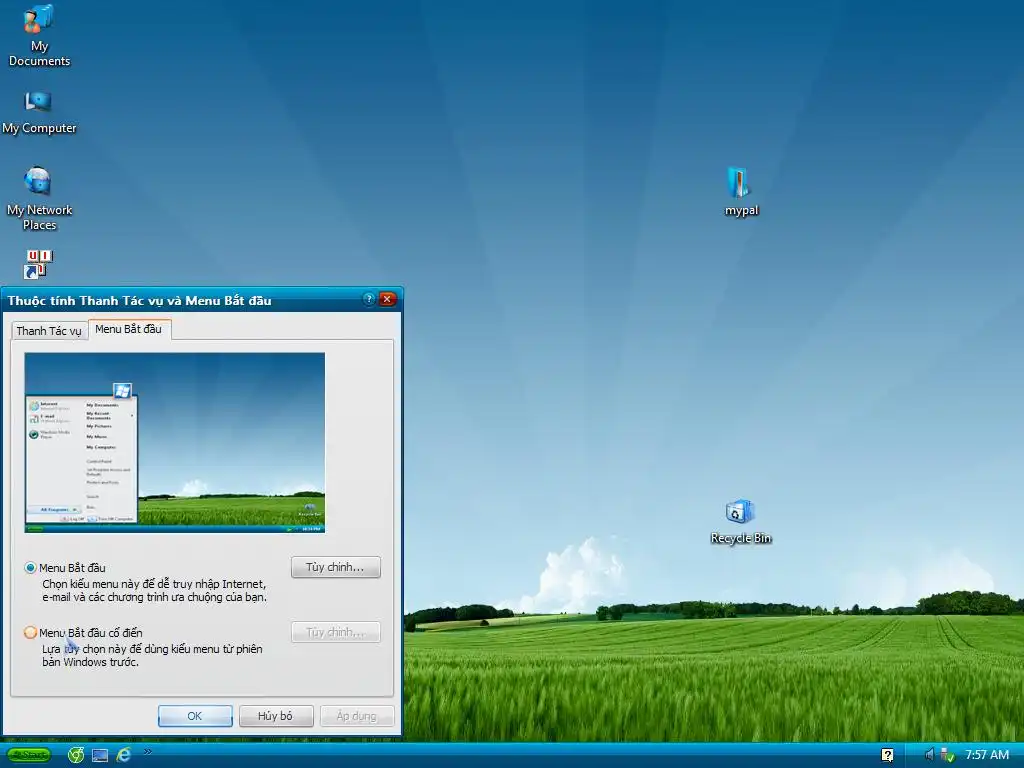
Task: Expand the quick launch overflow chevron
Action: [148, 752]
